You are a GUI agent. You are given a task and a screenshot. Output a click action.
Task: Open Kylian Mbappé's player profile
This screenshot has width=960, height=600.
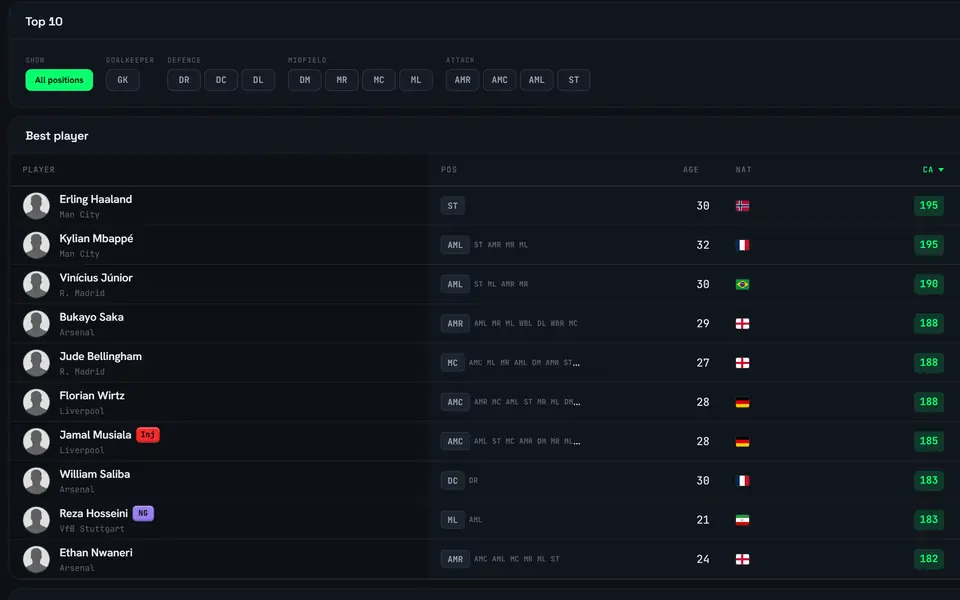[x=96, y=238]
